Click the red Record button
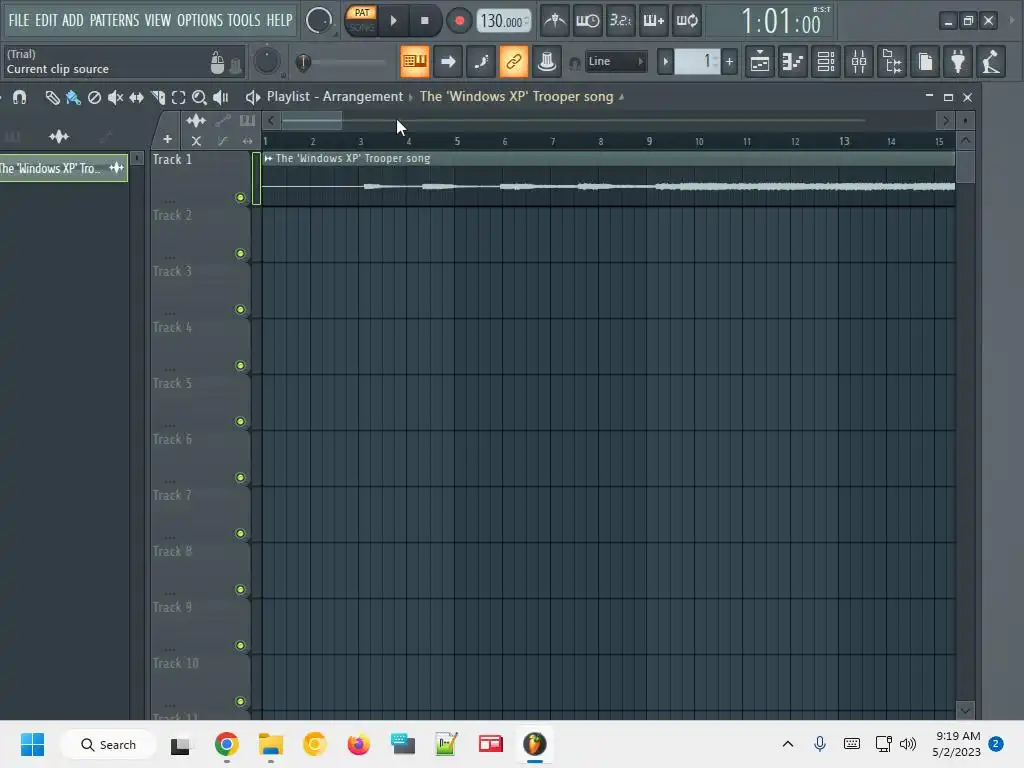Image resolution: width=1024 pixels, height=768 pixels. coord(459,21)
